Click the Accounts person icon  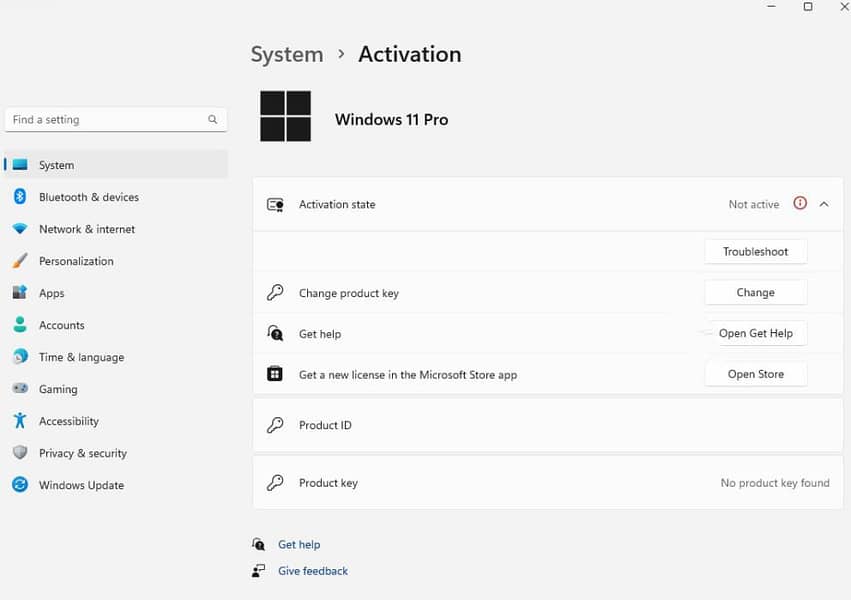[20, 324]
